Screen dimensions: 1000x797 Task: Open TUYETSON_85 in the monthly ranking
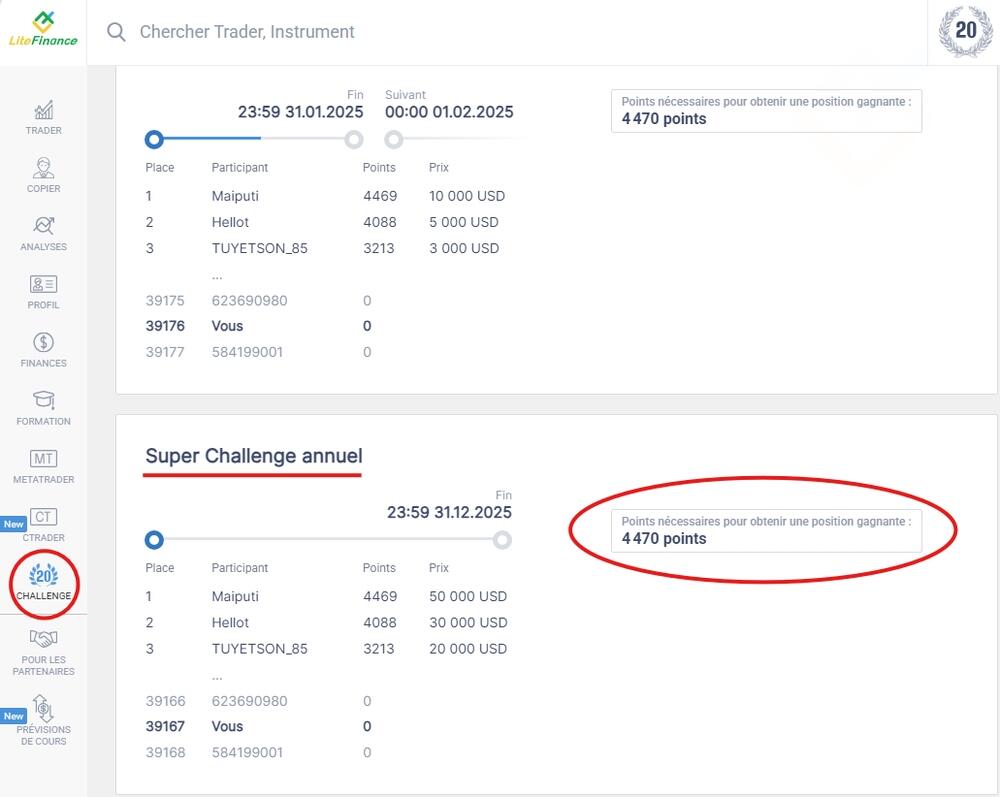(x=260, y=249)
